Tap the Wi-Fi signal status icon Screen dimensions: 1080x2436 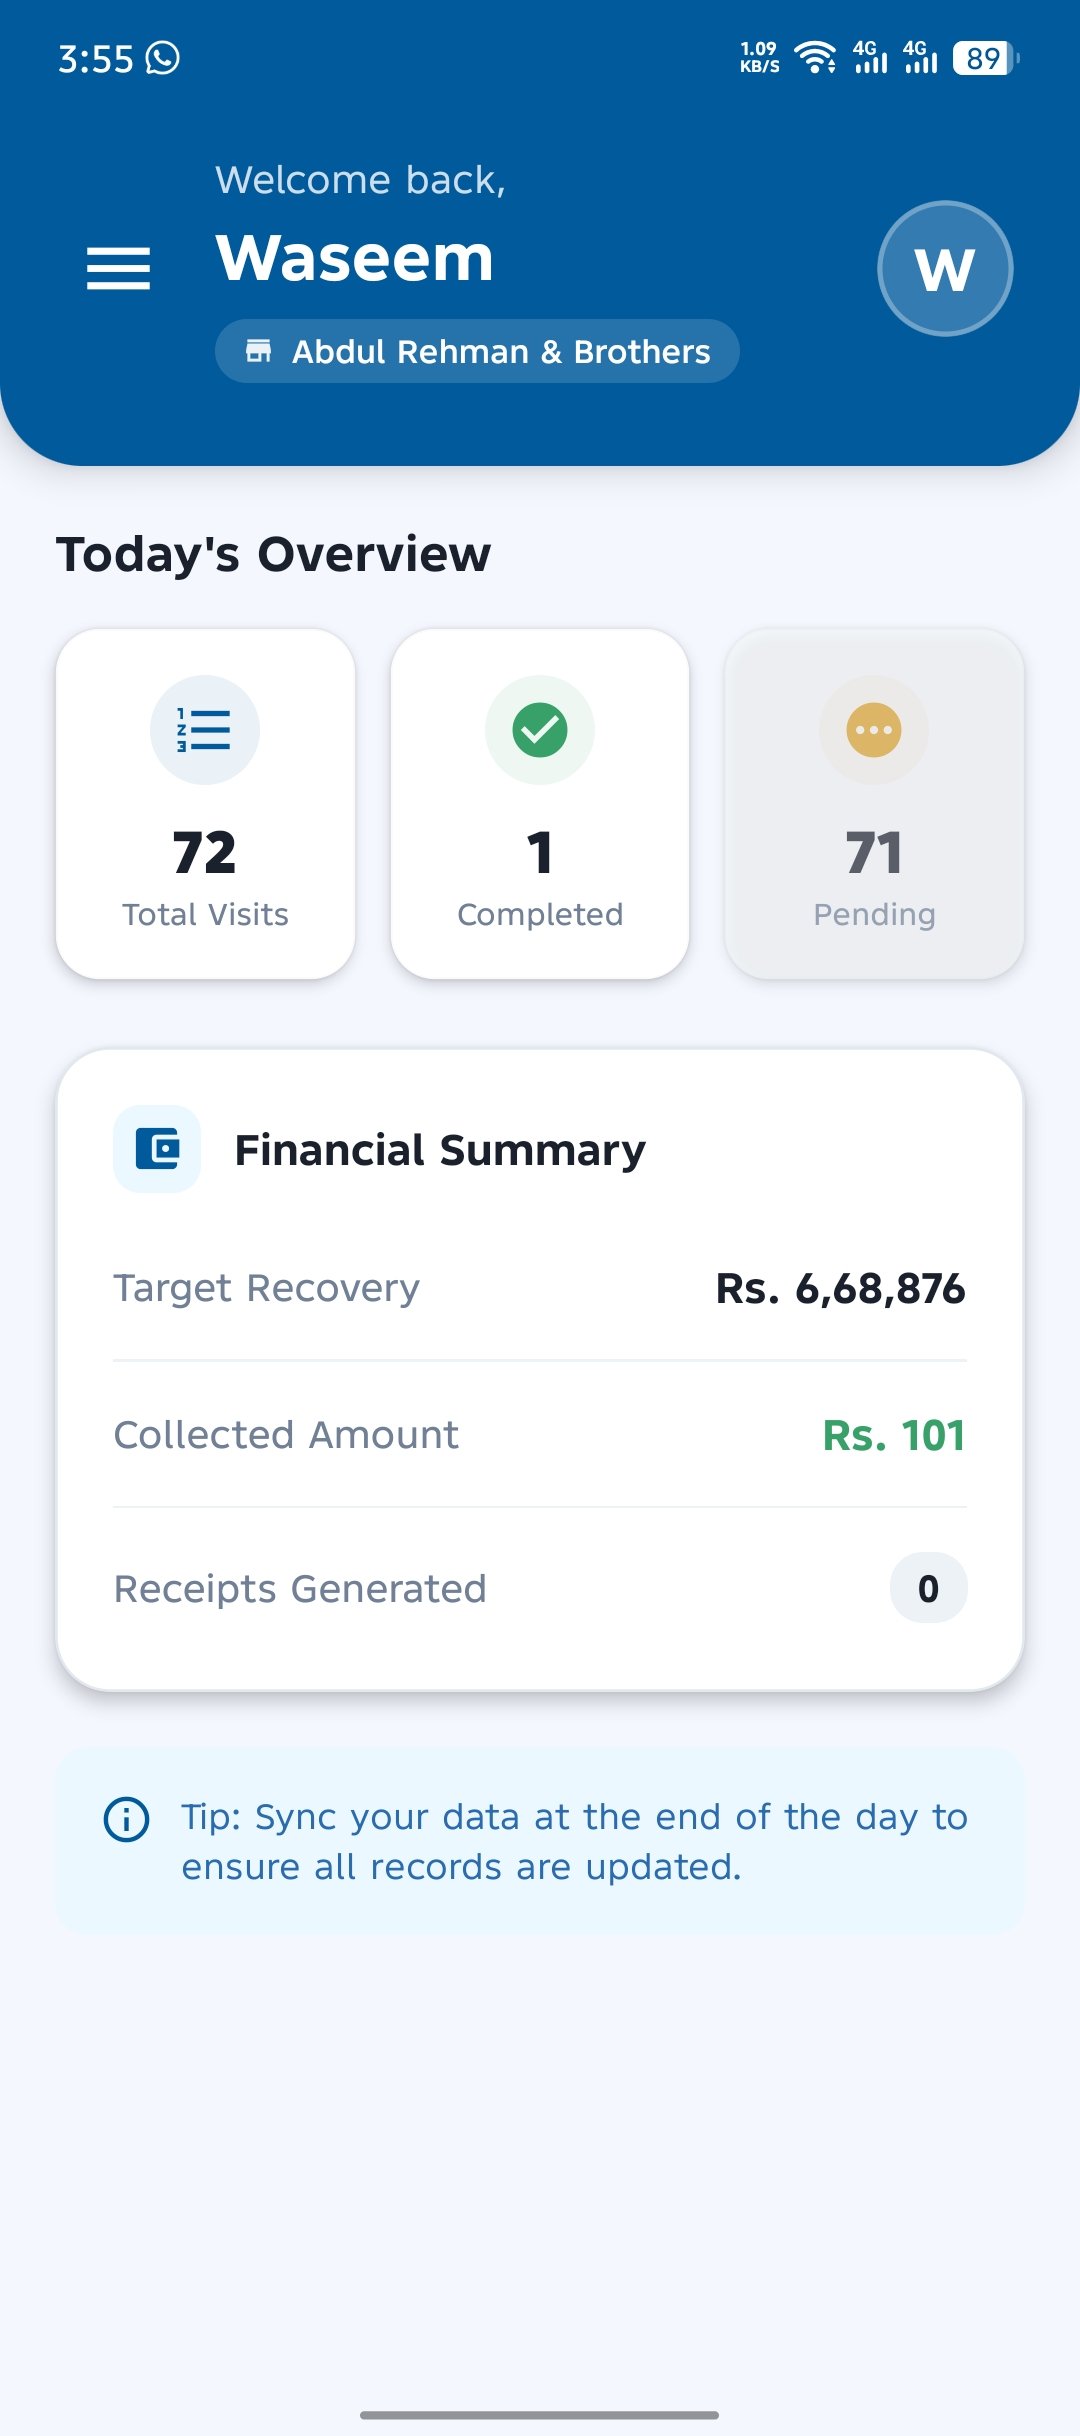coord(815,58)
